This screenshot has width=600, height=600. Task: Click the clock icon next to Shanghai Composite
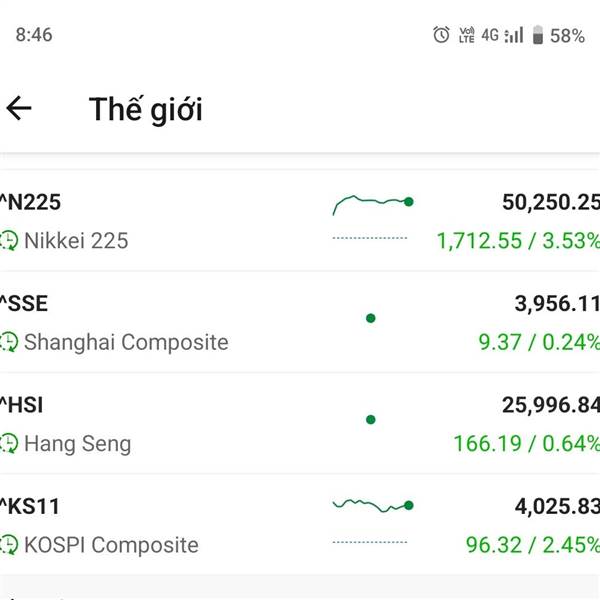pyautogui.click(x=9, y=342)
